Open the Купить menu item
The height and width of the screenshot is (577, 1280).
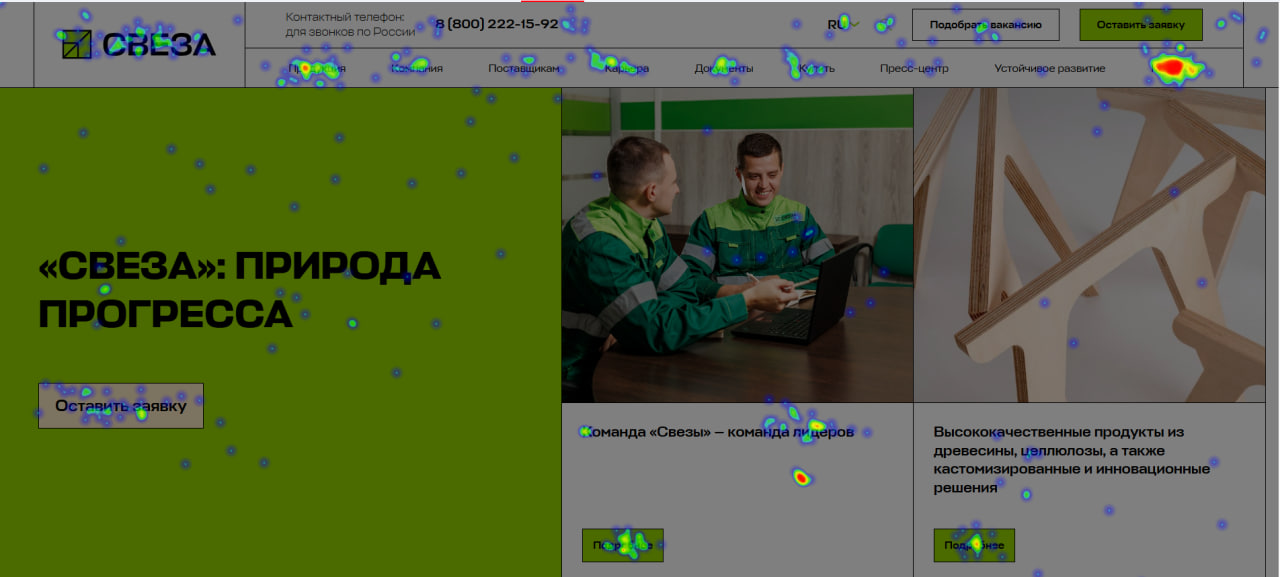(x=816, y=69)
